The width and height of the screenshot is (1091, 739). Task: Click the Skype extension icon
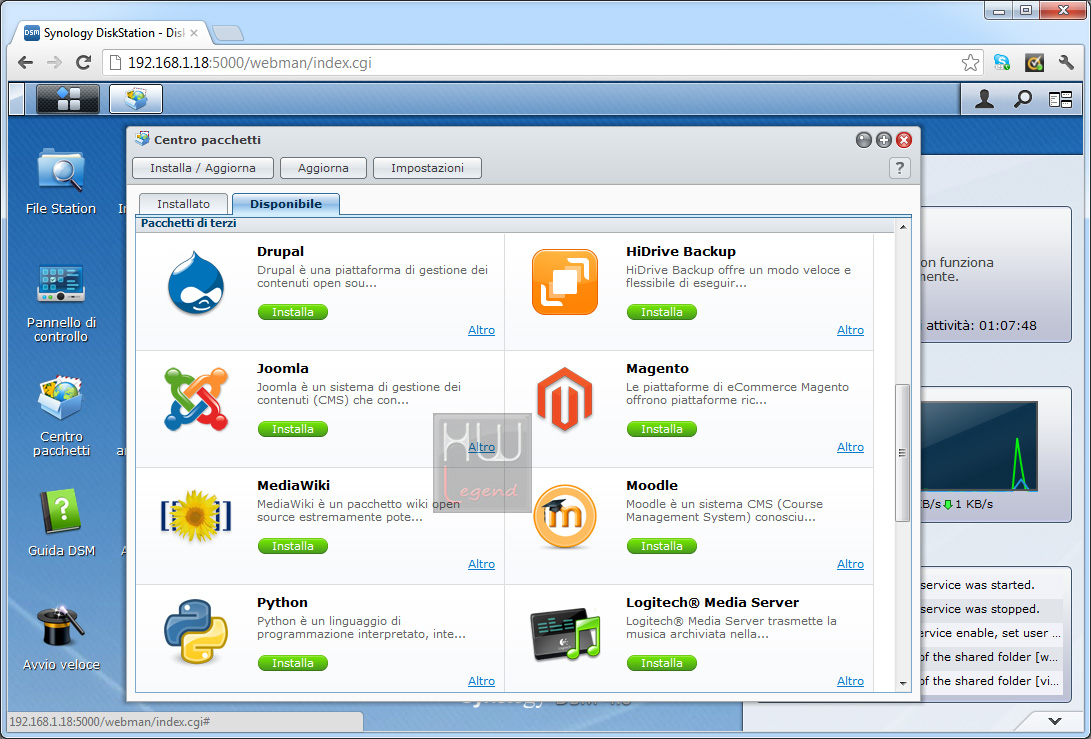(x=1002, y=63)
